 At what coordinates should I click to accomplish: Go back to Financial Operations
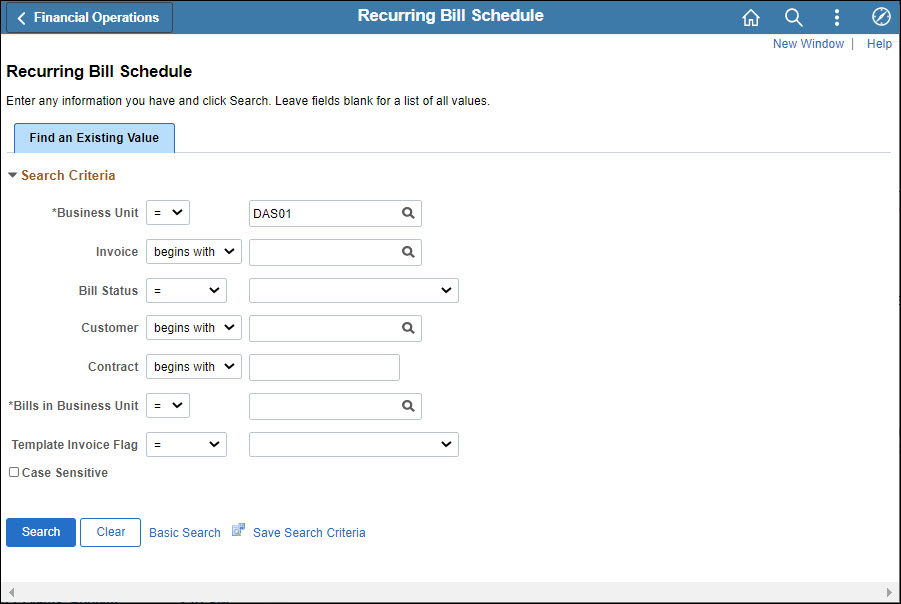tap(88, 17)
